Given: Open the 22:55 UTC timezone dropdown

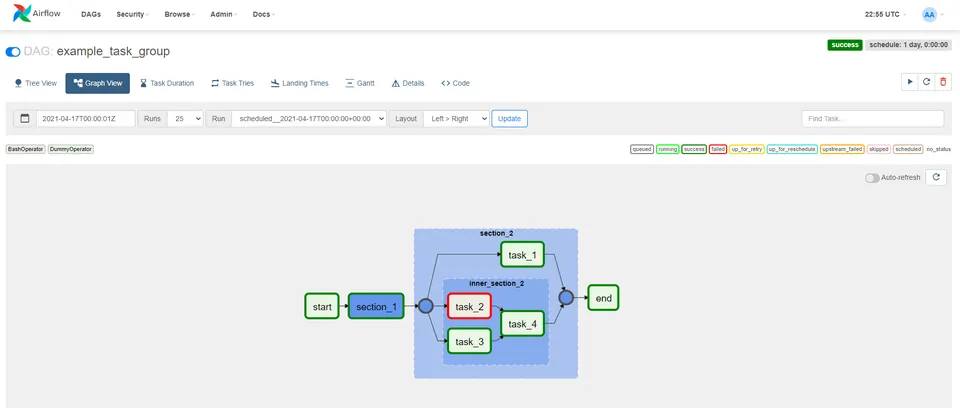Looking at the screenshot, I should click(886, 14).
